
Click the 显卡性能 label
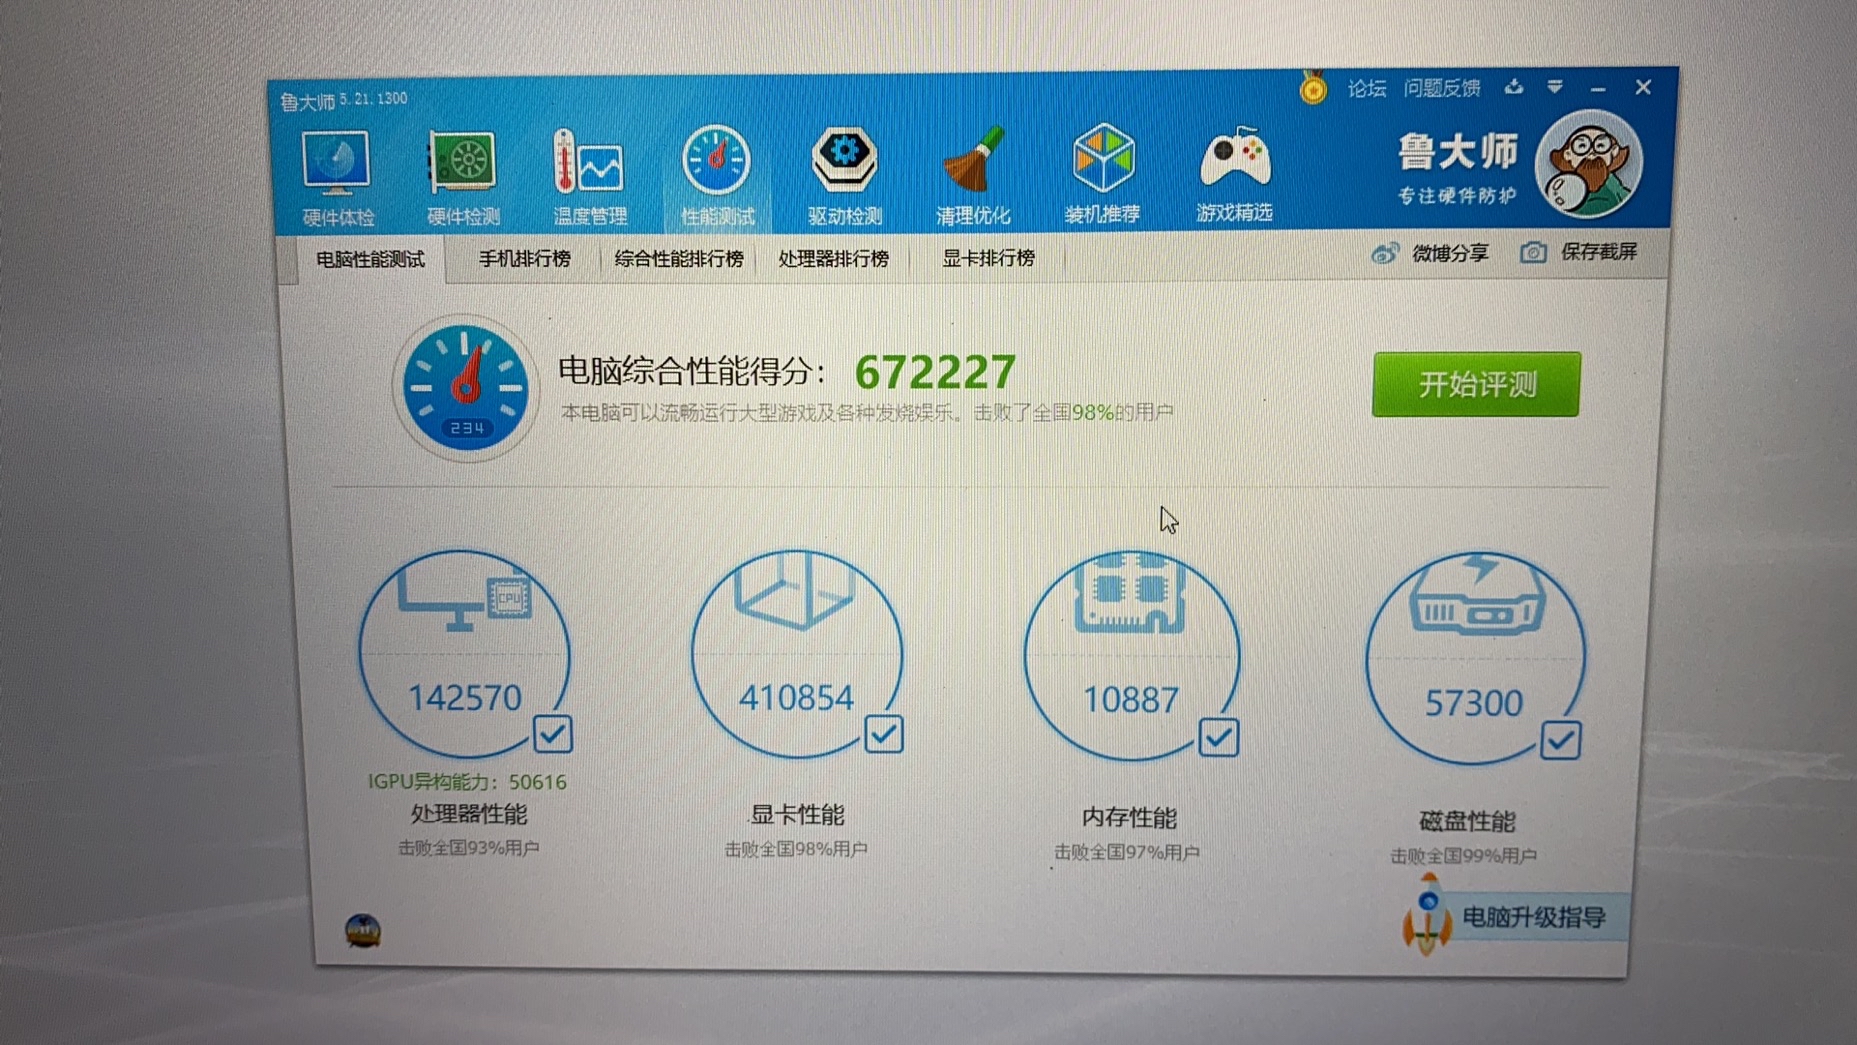point(797,815)
